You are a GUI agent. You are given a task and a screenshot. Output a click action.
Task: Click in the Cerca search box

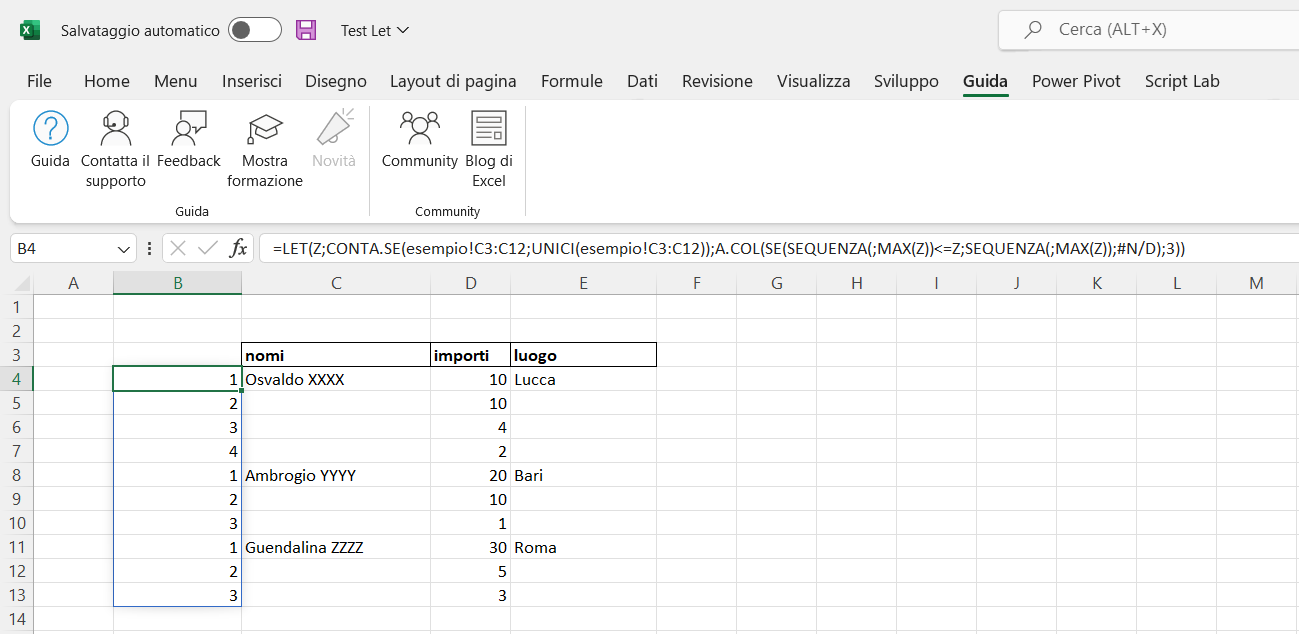pos(1150,30)
